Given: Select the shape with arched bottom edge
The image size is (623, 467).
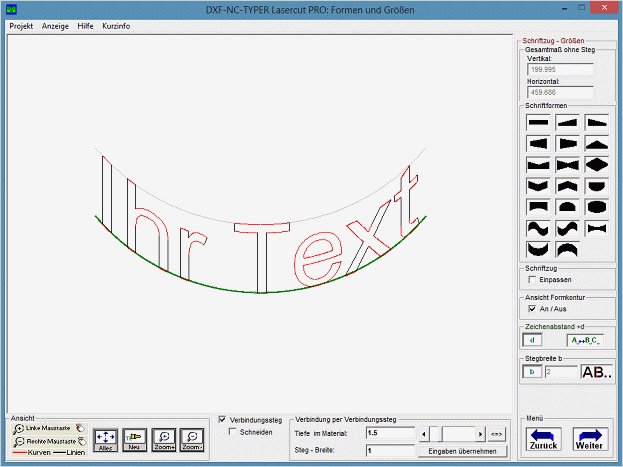Looking at the screenshot, I should [x=538, y=207].
